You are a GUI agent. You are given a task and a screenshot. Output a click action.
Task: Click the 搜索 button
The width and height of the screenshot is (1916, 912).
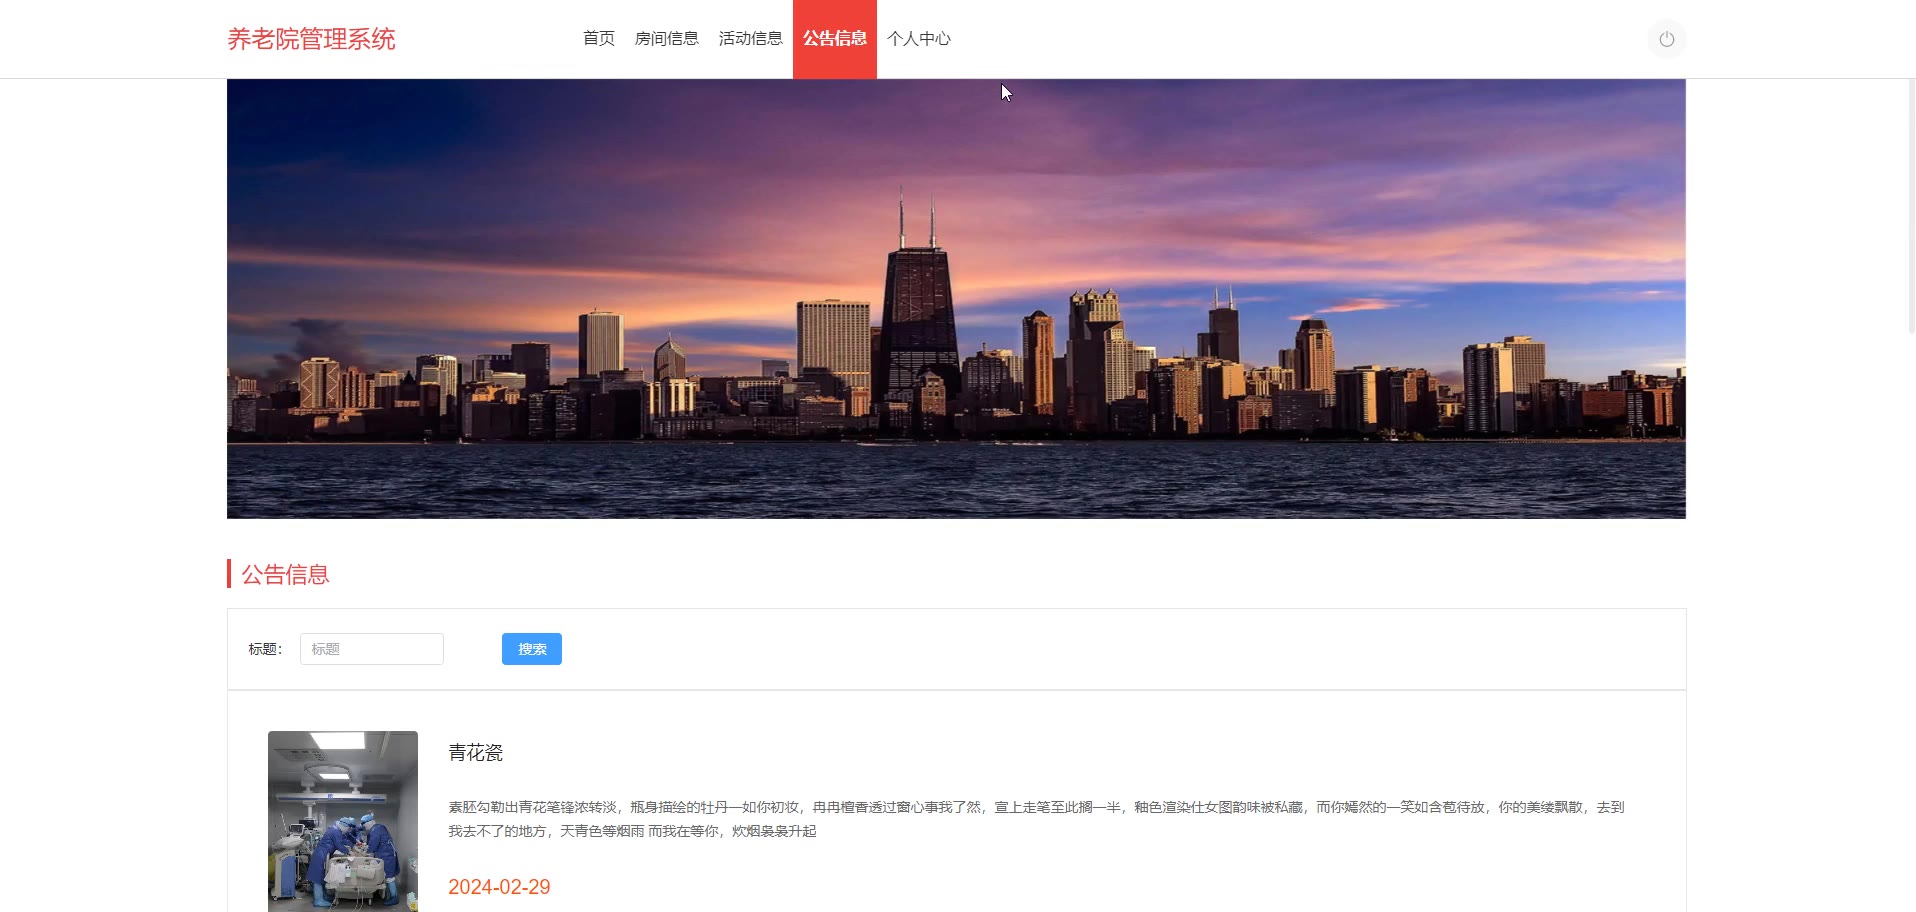531,649
